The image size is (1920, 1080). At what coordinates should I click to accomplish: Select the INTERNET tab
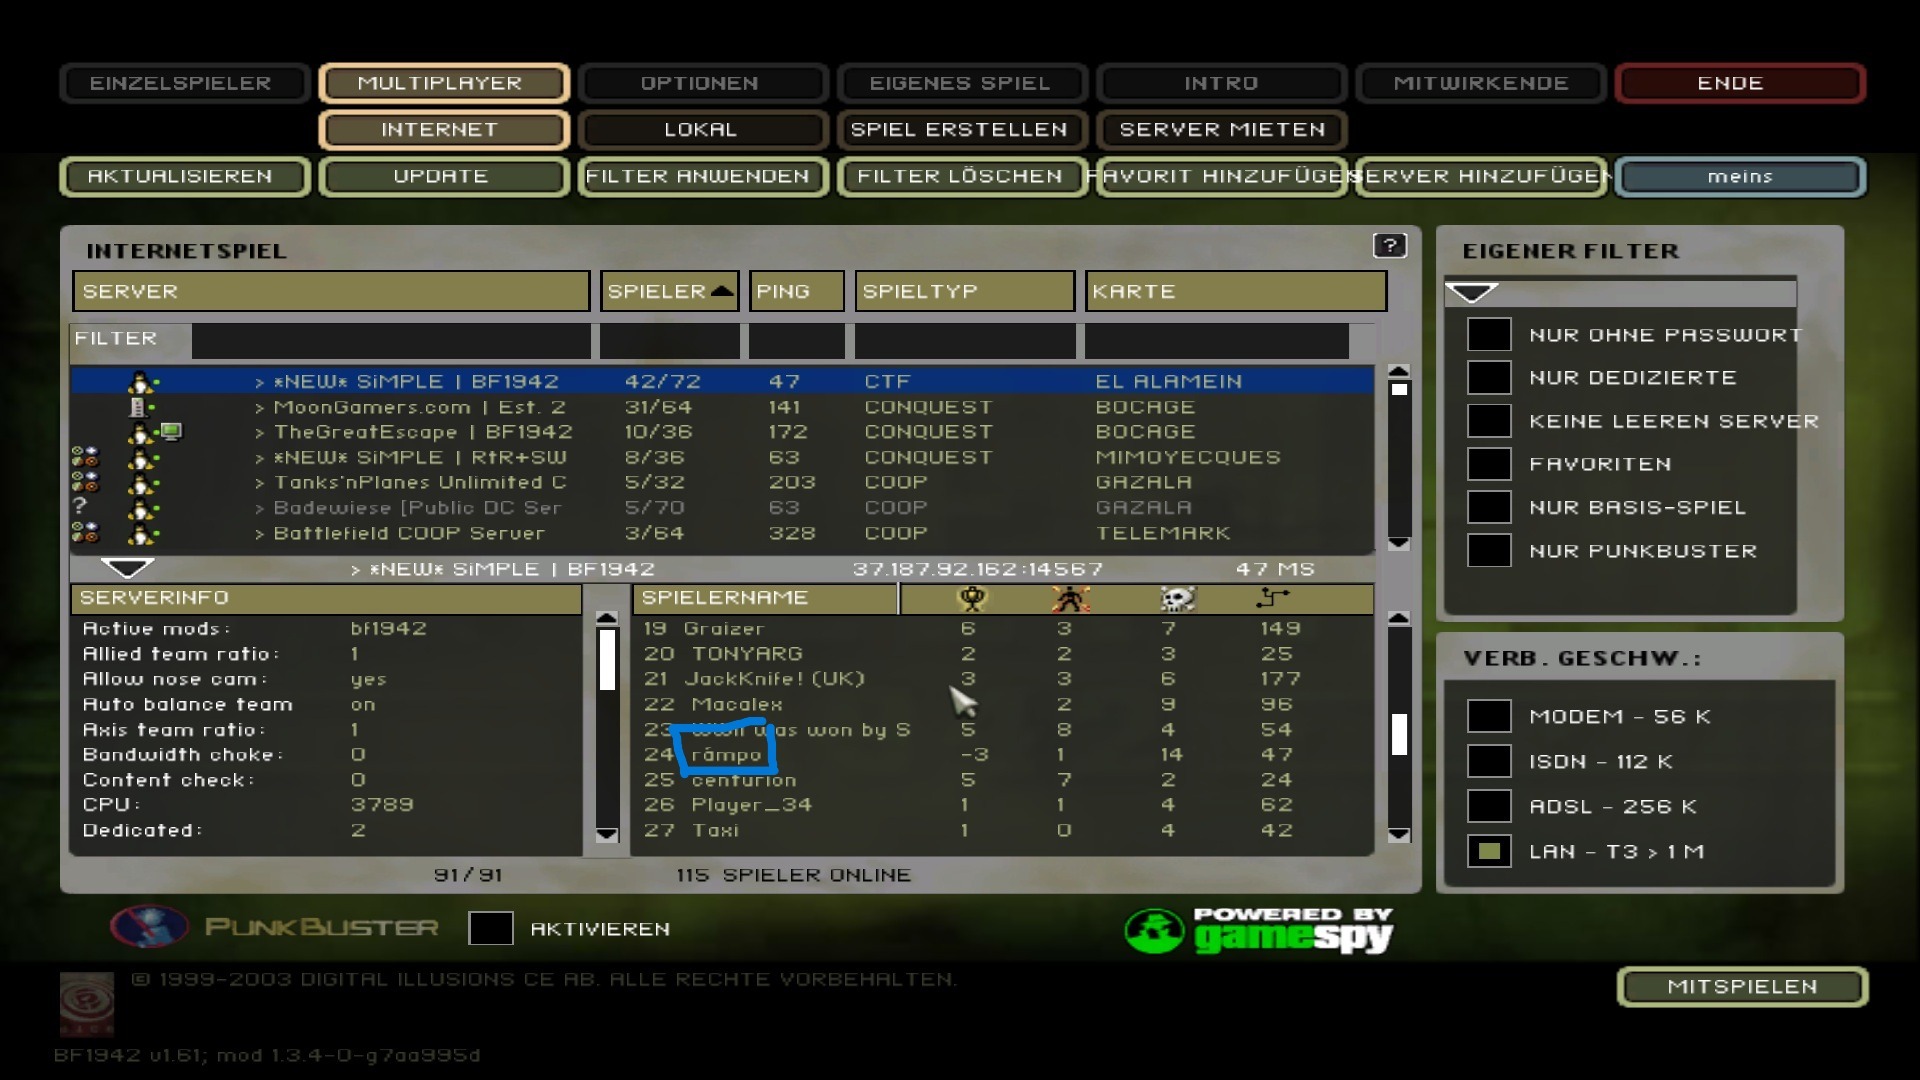(x=444, y=130)
